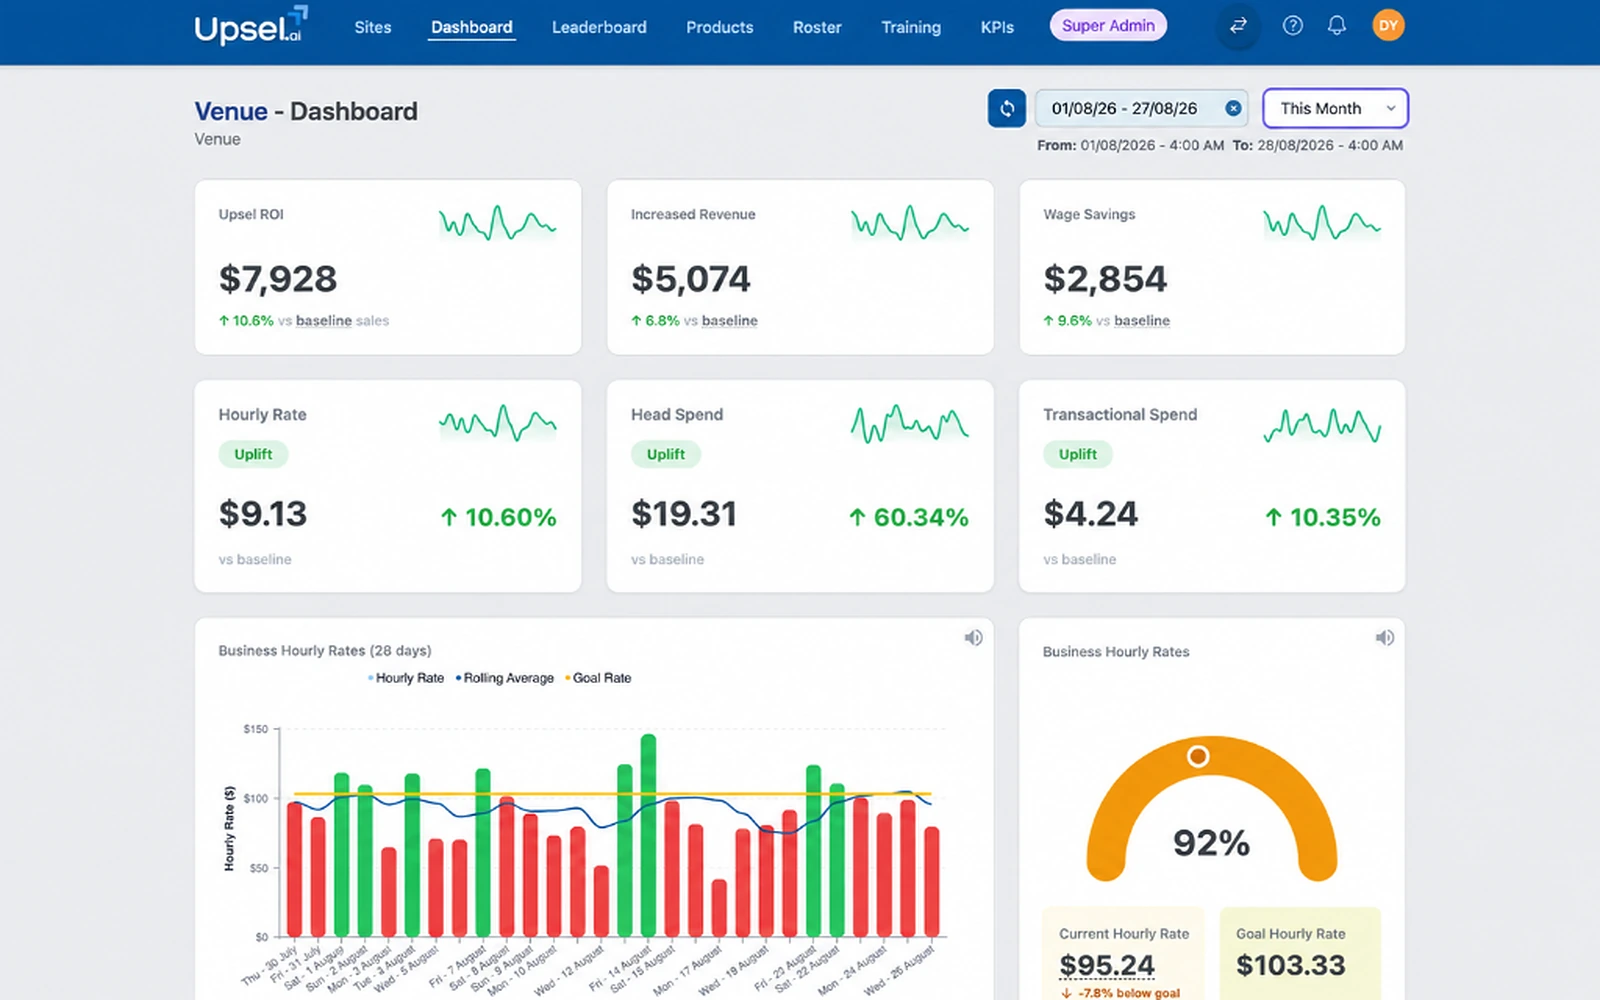Click the Uplift badge in Hourly Rate card
This screenshot has height=1000, width=1600.
tap(253, 454)
